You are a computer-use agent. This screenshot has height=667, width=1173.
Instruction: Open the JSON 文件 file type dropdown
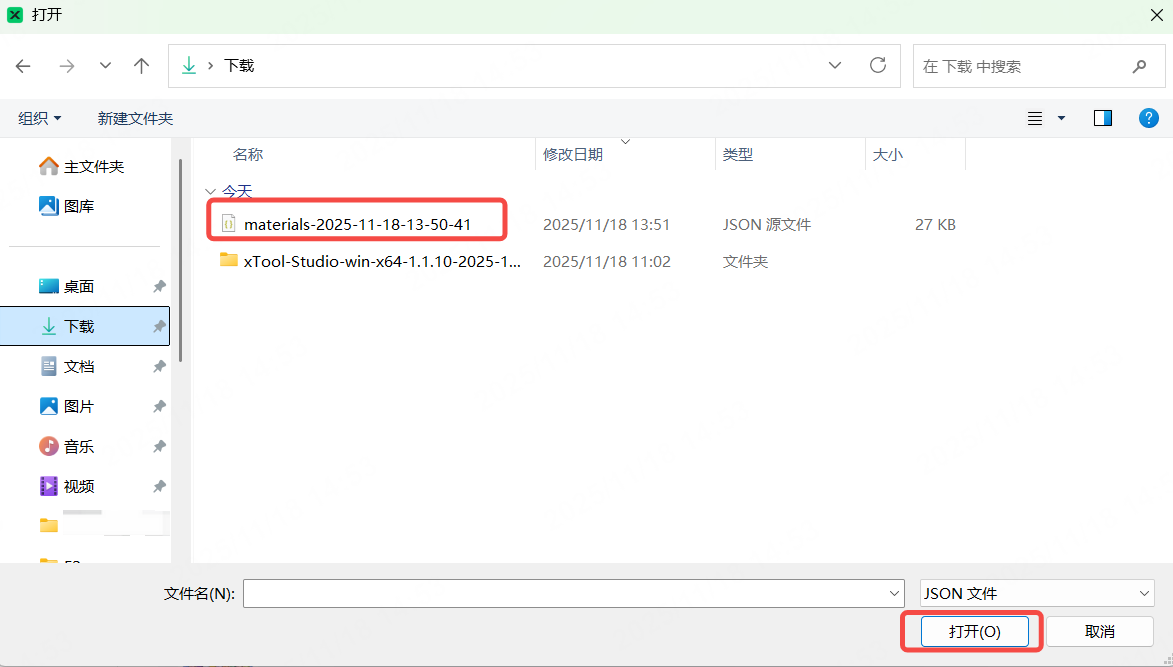pyautogui.click(x=1037, y=594)
